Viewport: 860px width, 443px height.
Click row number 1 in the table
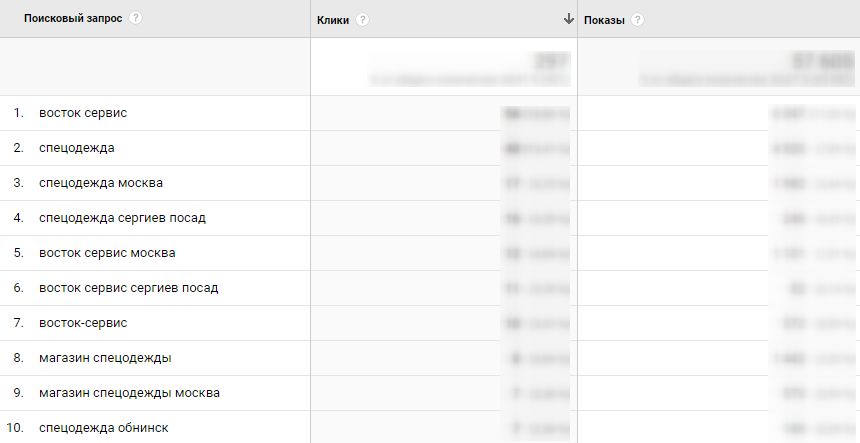(18, 113)
